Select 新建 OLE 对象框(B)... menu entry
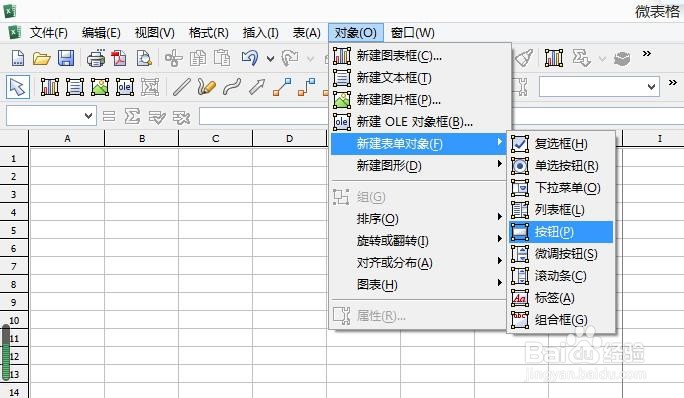The image size is (684, 398). (x=421, y=122)
